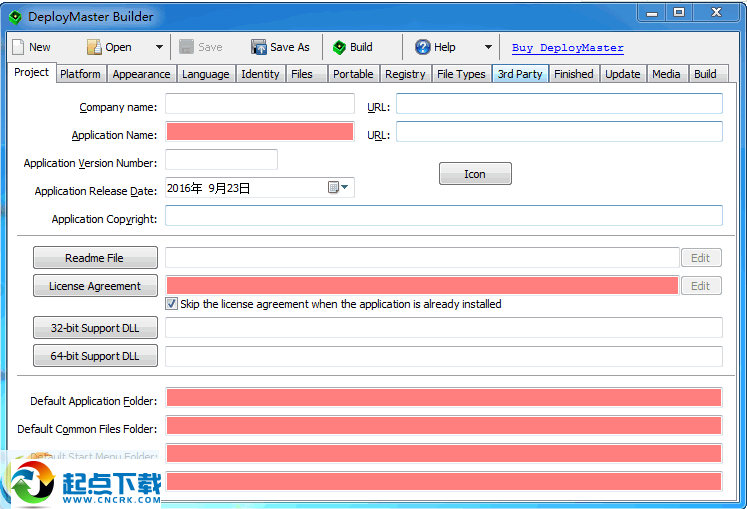
Task: Click the Icon button
Action: coord(475,174)
